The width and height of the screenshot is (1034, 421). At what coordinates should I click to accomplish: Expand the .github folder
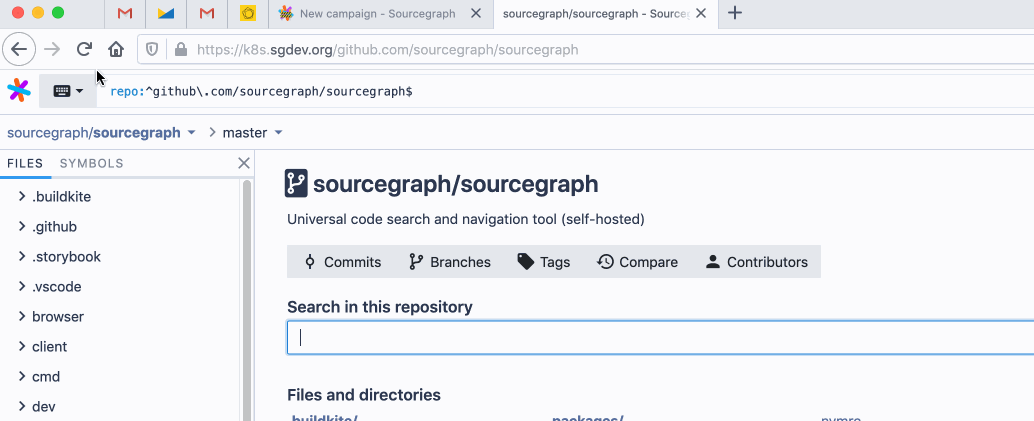(22, 226)
